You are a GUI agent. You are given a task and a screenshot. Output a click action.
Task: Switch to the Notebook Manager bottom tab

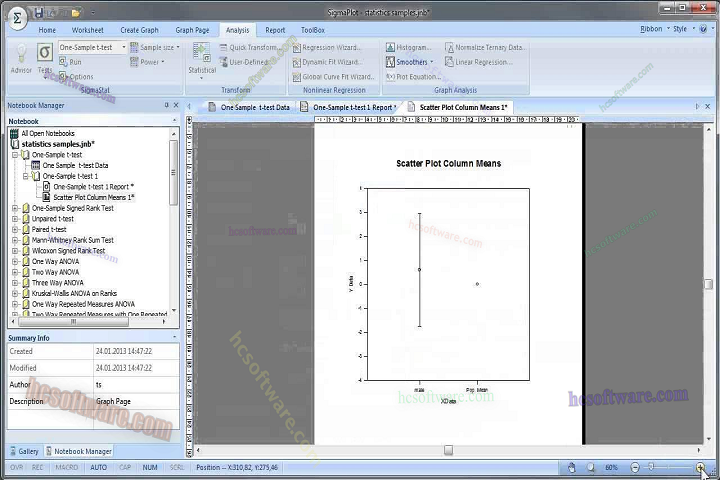(x=79, y=452)
